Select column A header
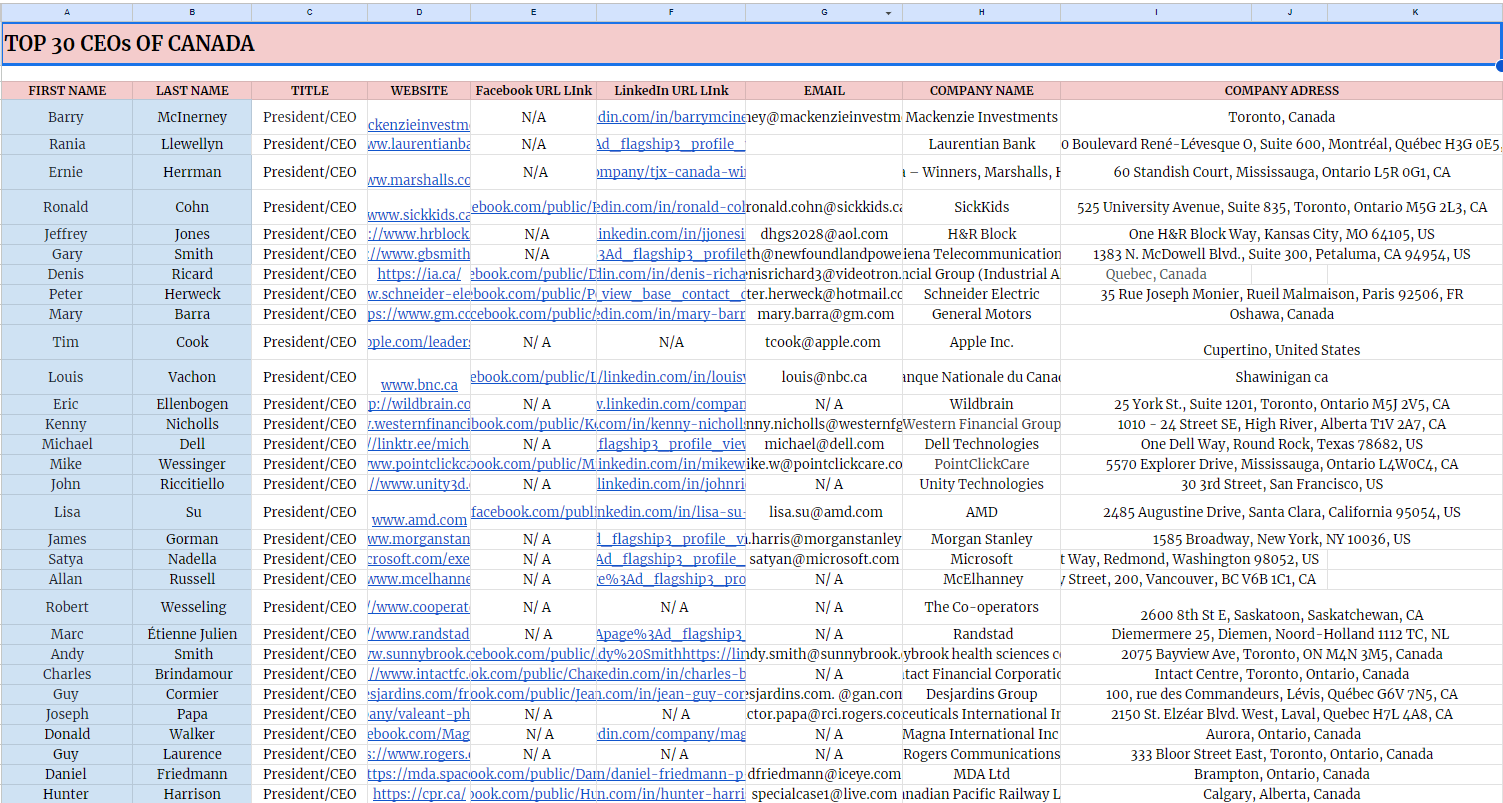Screen dimensions: 1503x803 coord(67,12)
